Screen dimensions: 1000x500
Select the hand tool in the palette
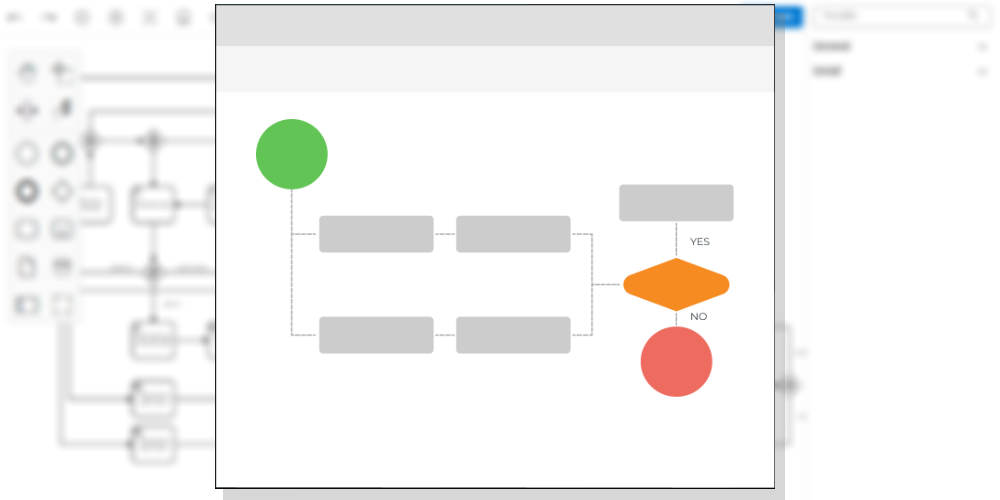28,72
